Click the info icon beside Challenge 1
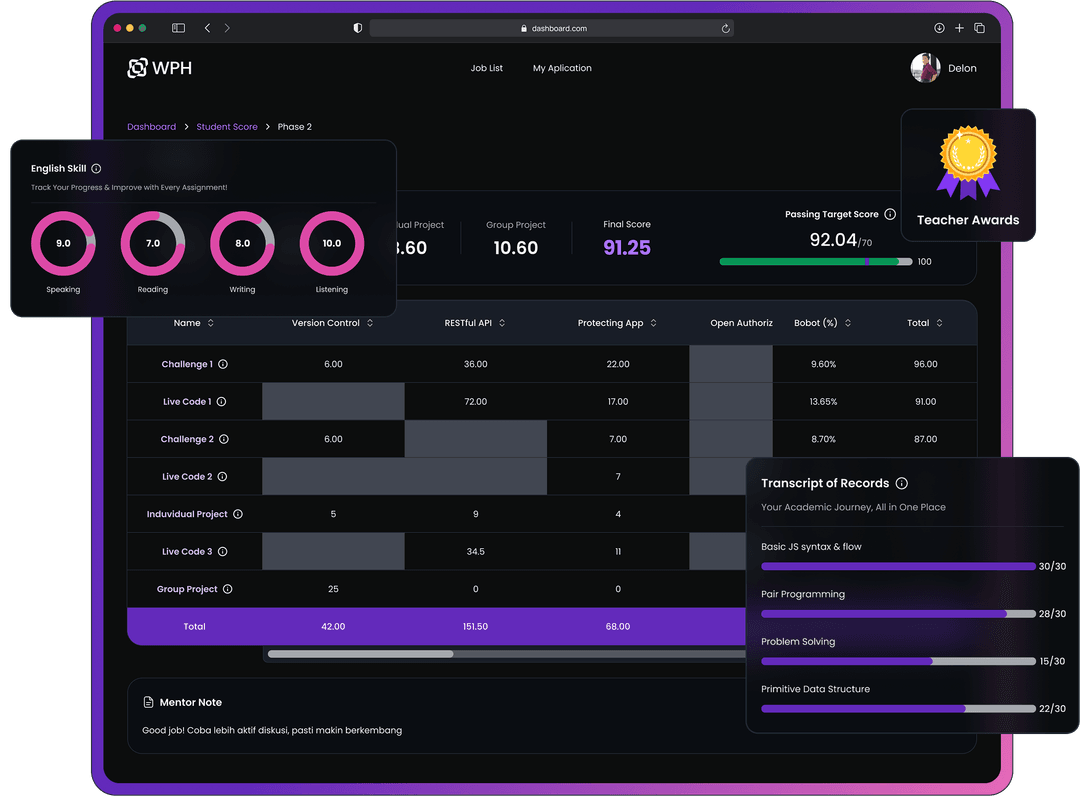 [x=223, y=364]
